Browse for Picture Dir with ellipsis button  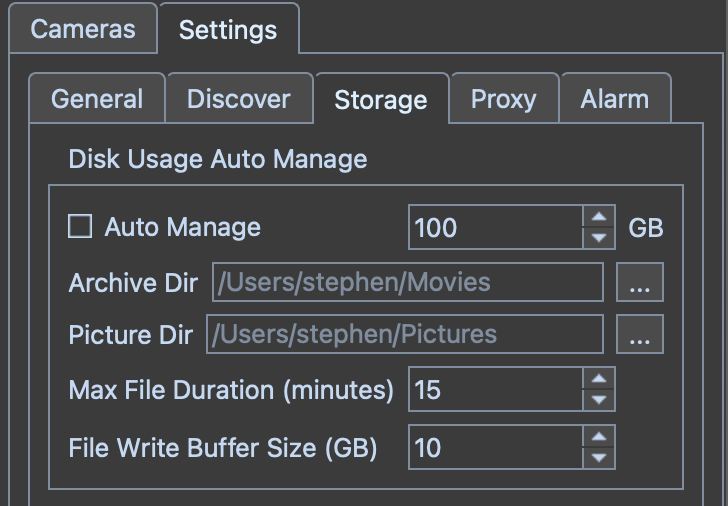pyautogui.click(x=640, y=334)
